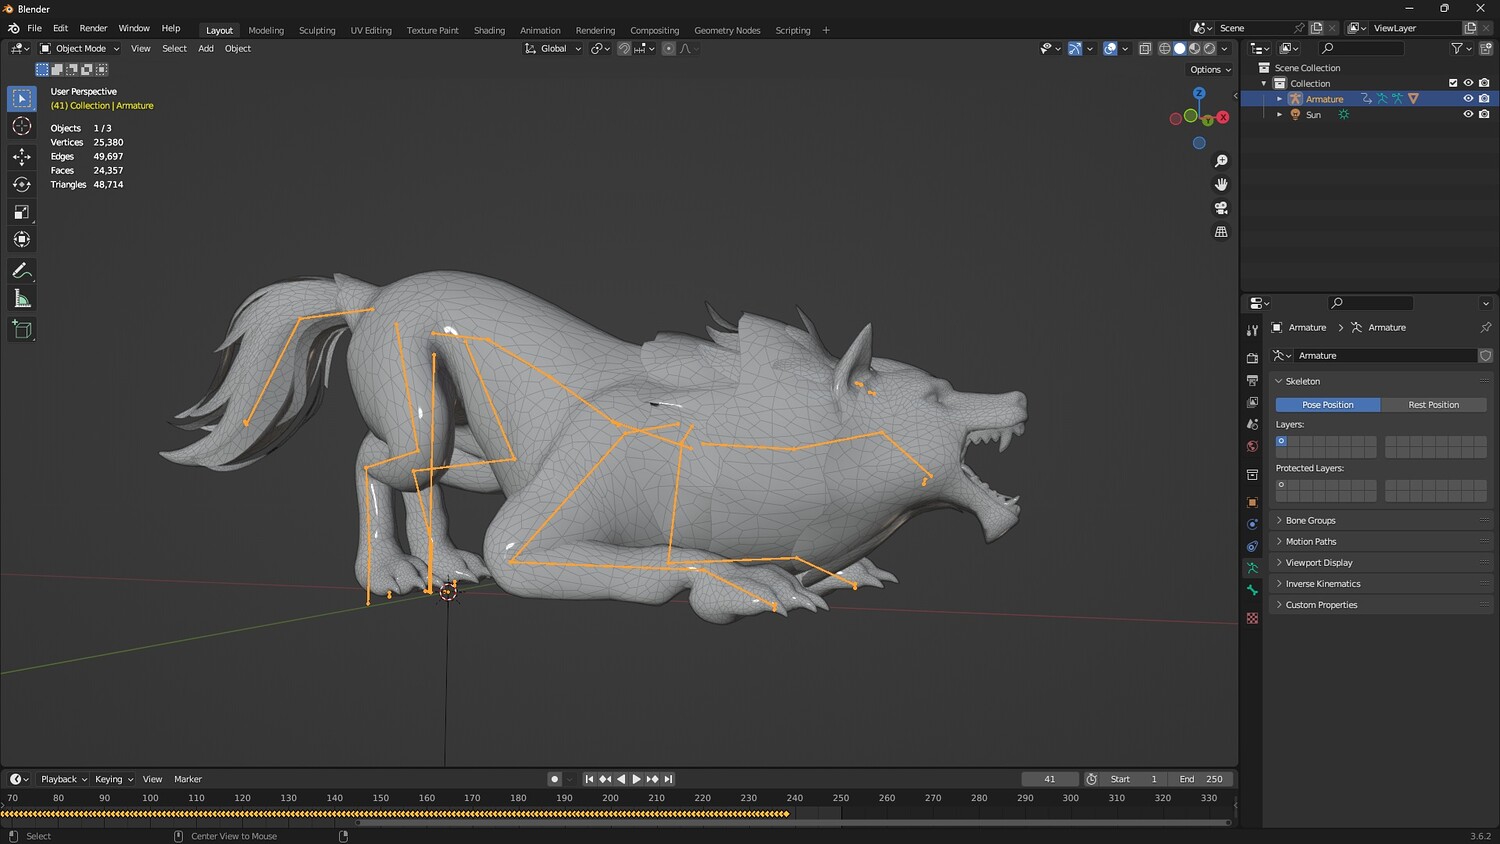Image resolution: width=1500 pixels, height=844 pixels.
Task: Switch to camera view using the camera icon
Action: point(1221,208)
